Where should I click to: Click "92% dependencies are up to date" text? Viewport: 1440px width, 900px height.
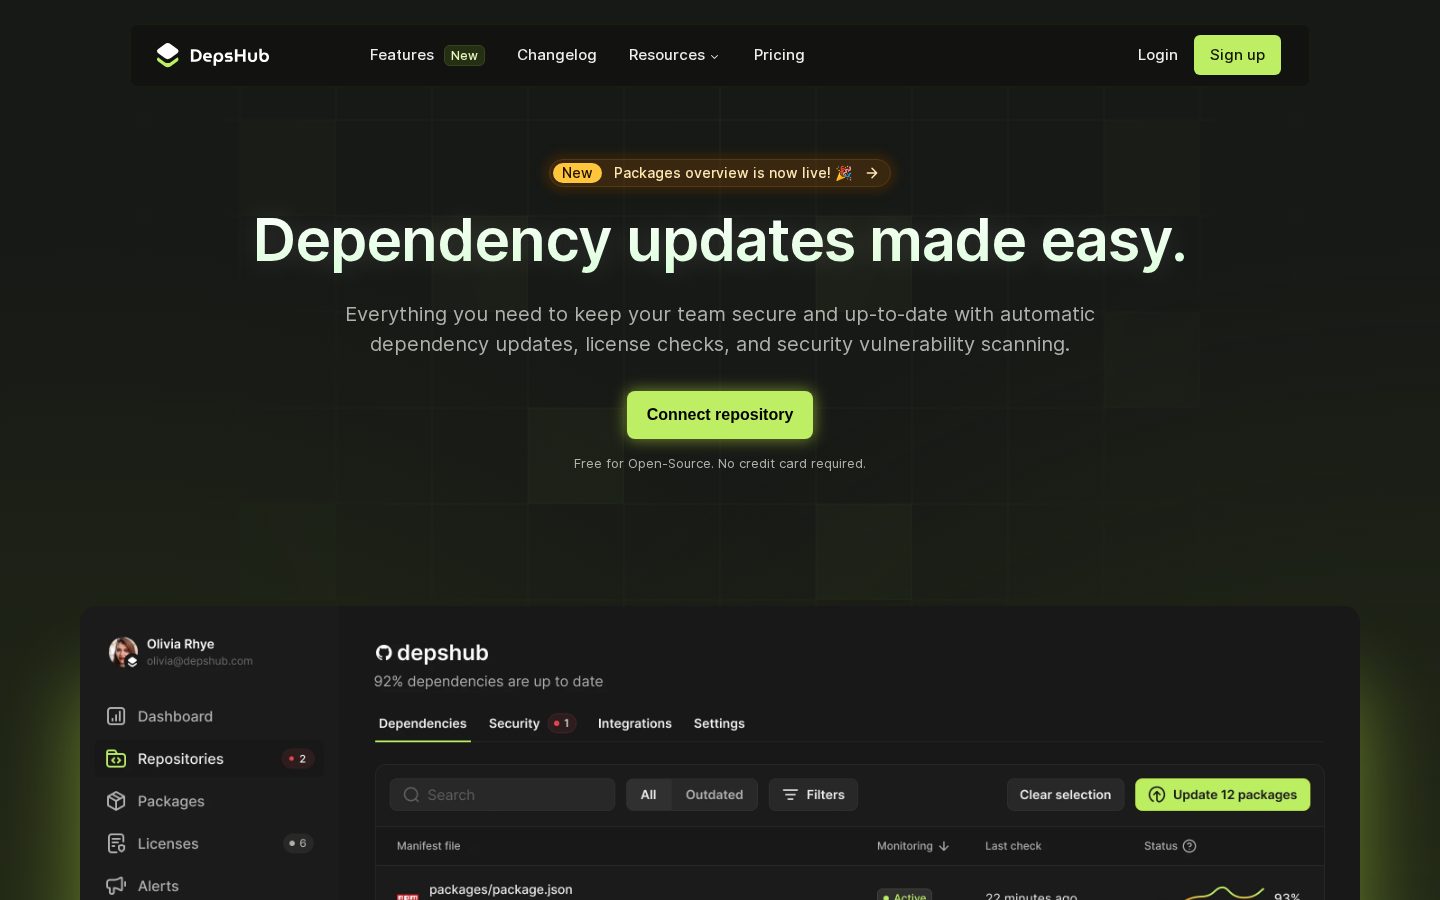tap(488, 681)
